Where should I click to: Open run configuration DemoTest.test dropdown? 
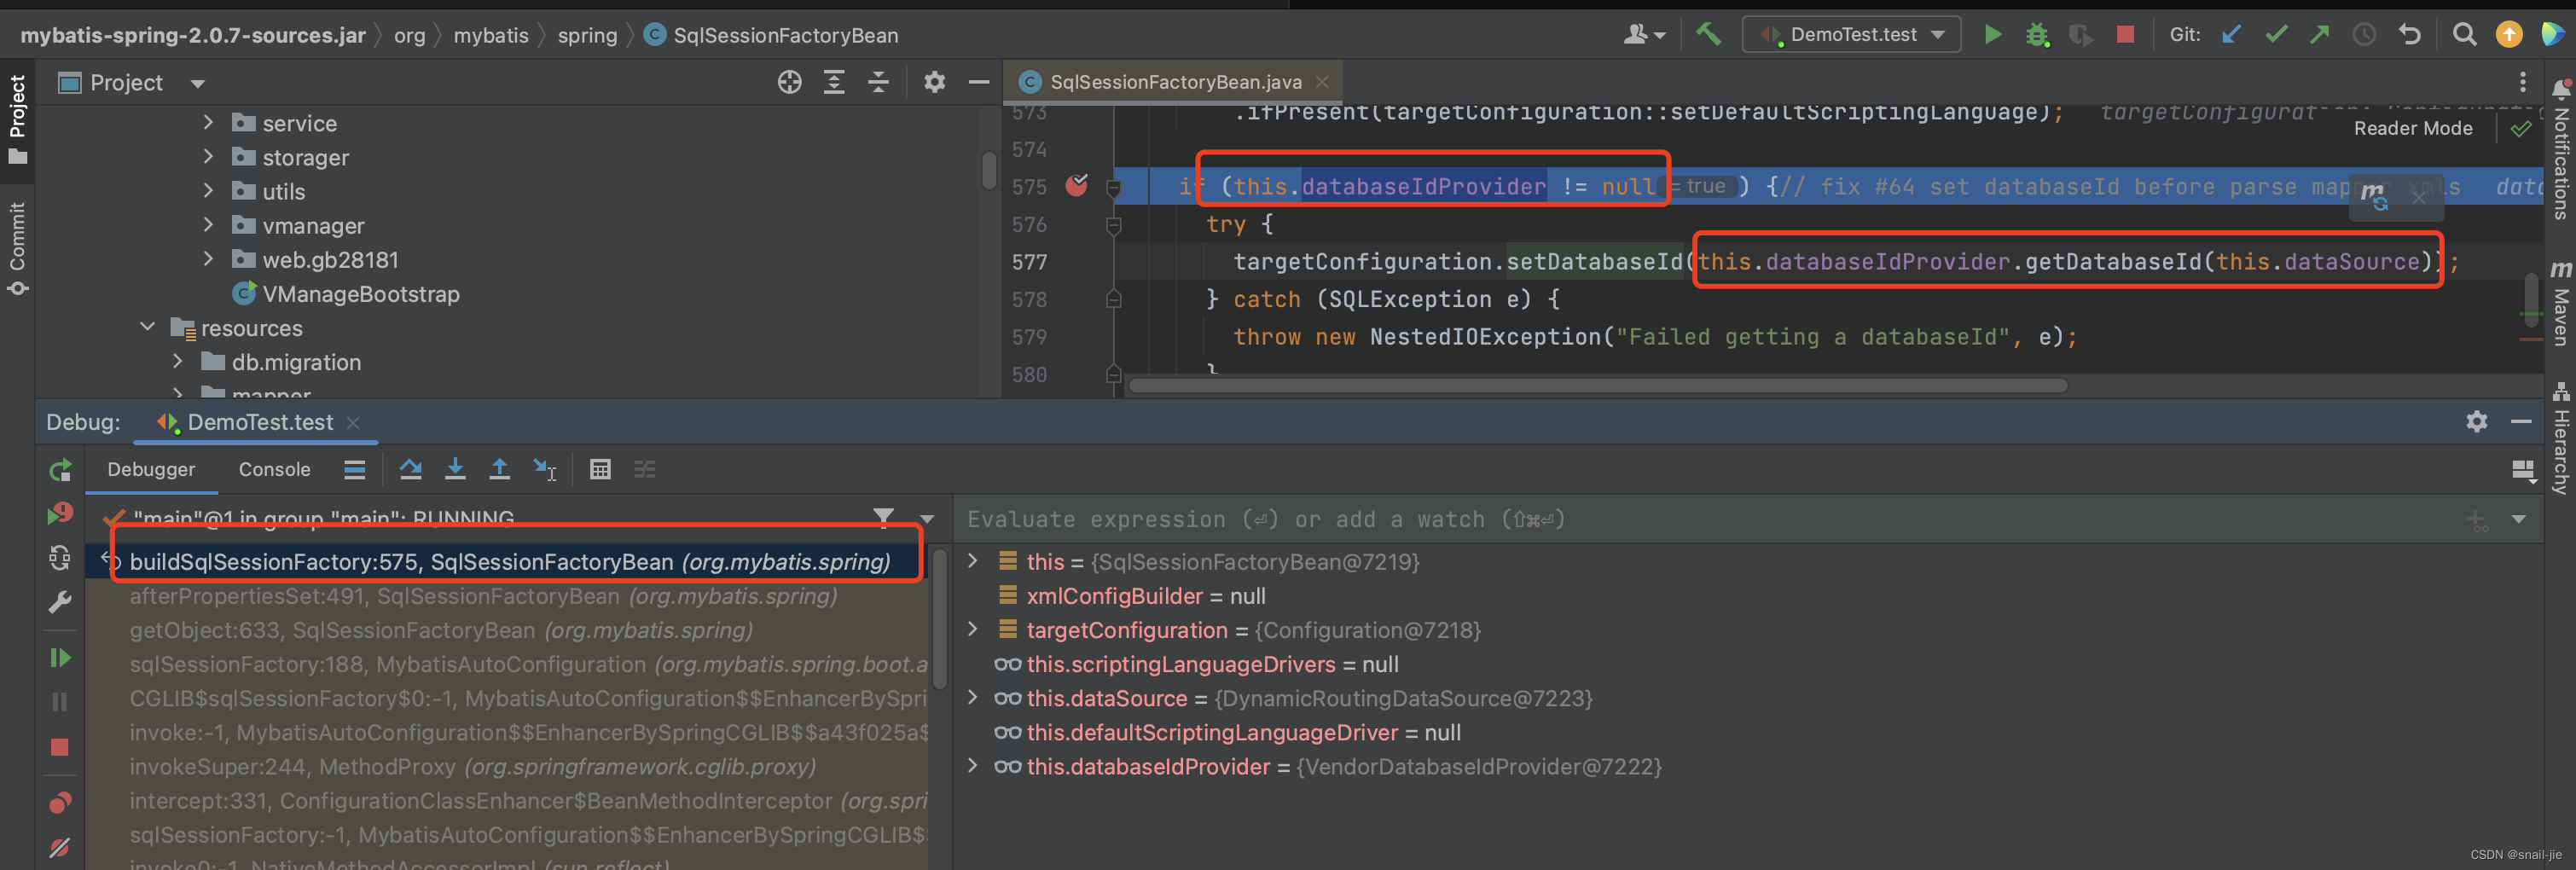(1852, 35)
